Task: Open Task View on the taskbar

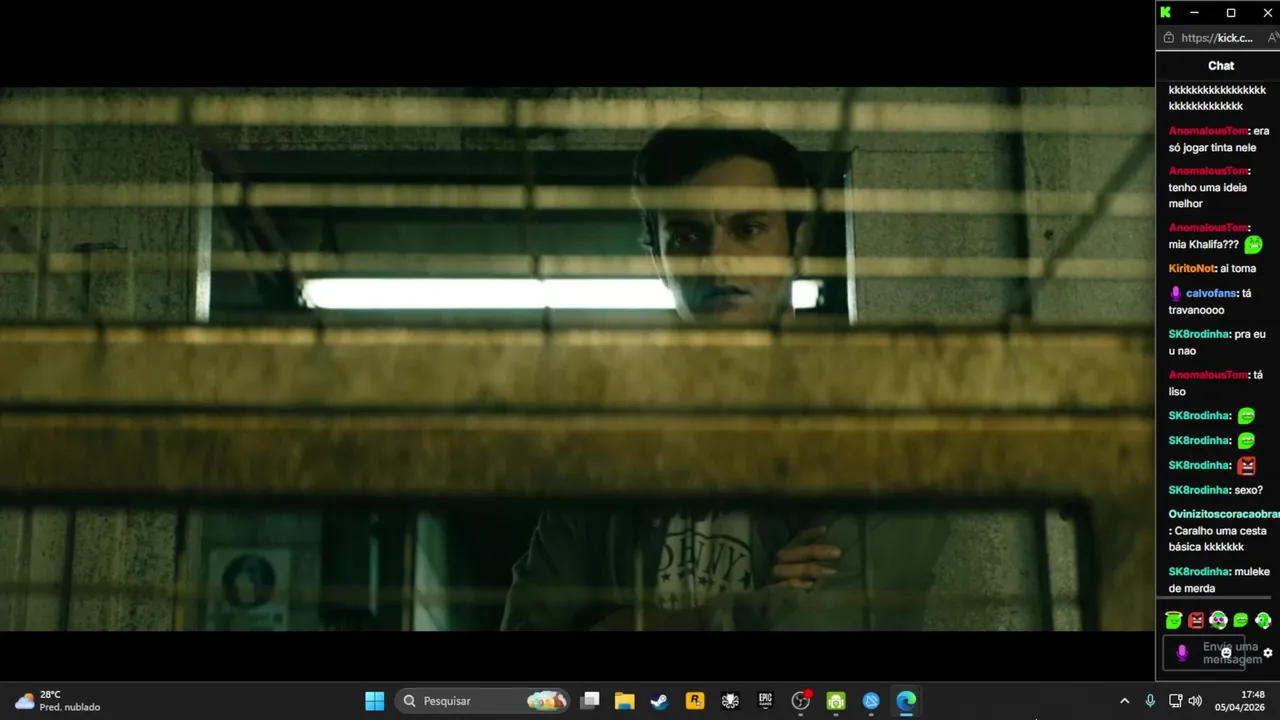Action: [591, 701]
